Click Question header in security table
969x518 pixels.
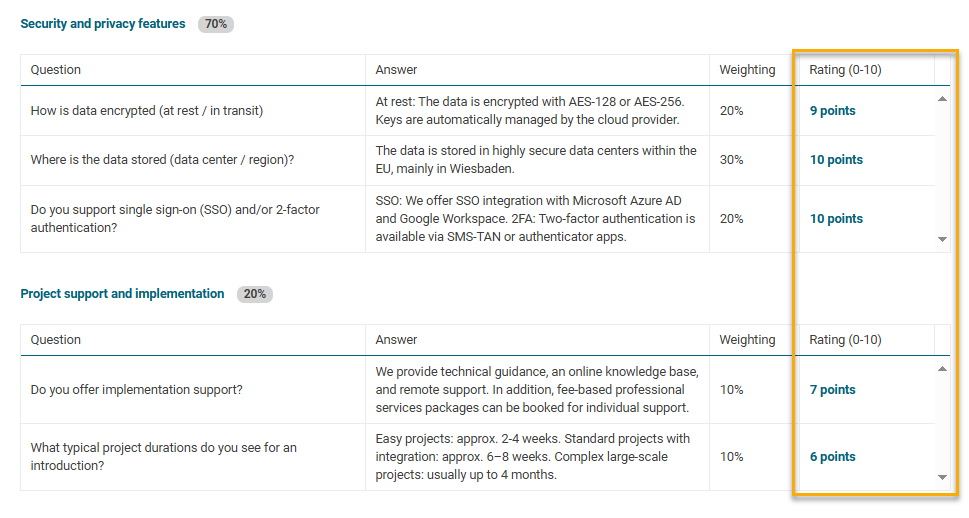tap(56, 70)
